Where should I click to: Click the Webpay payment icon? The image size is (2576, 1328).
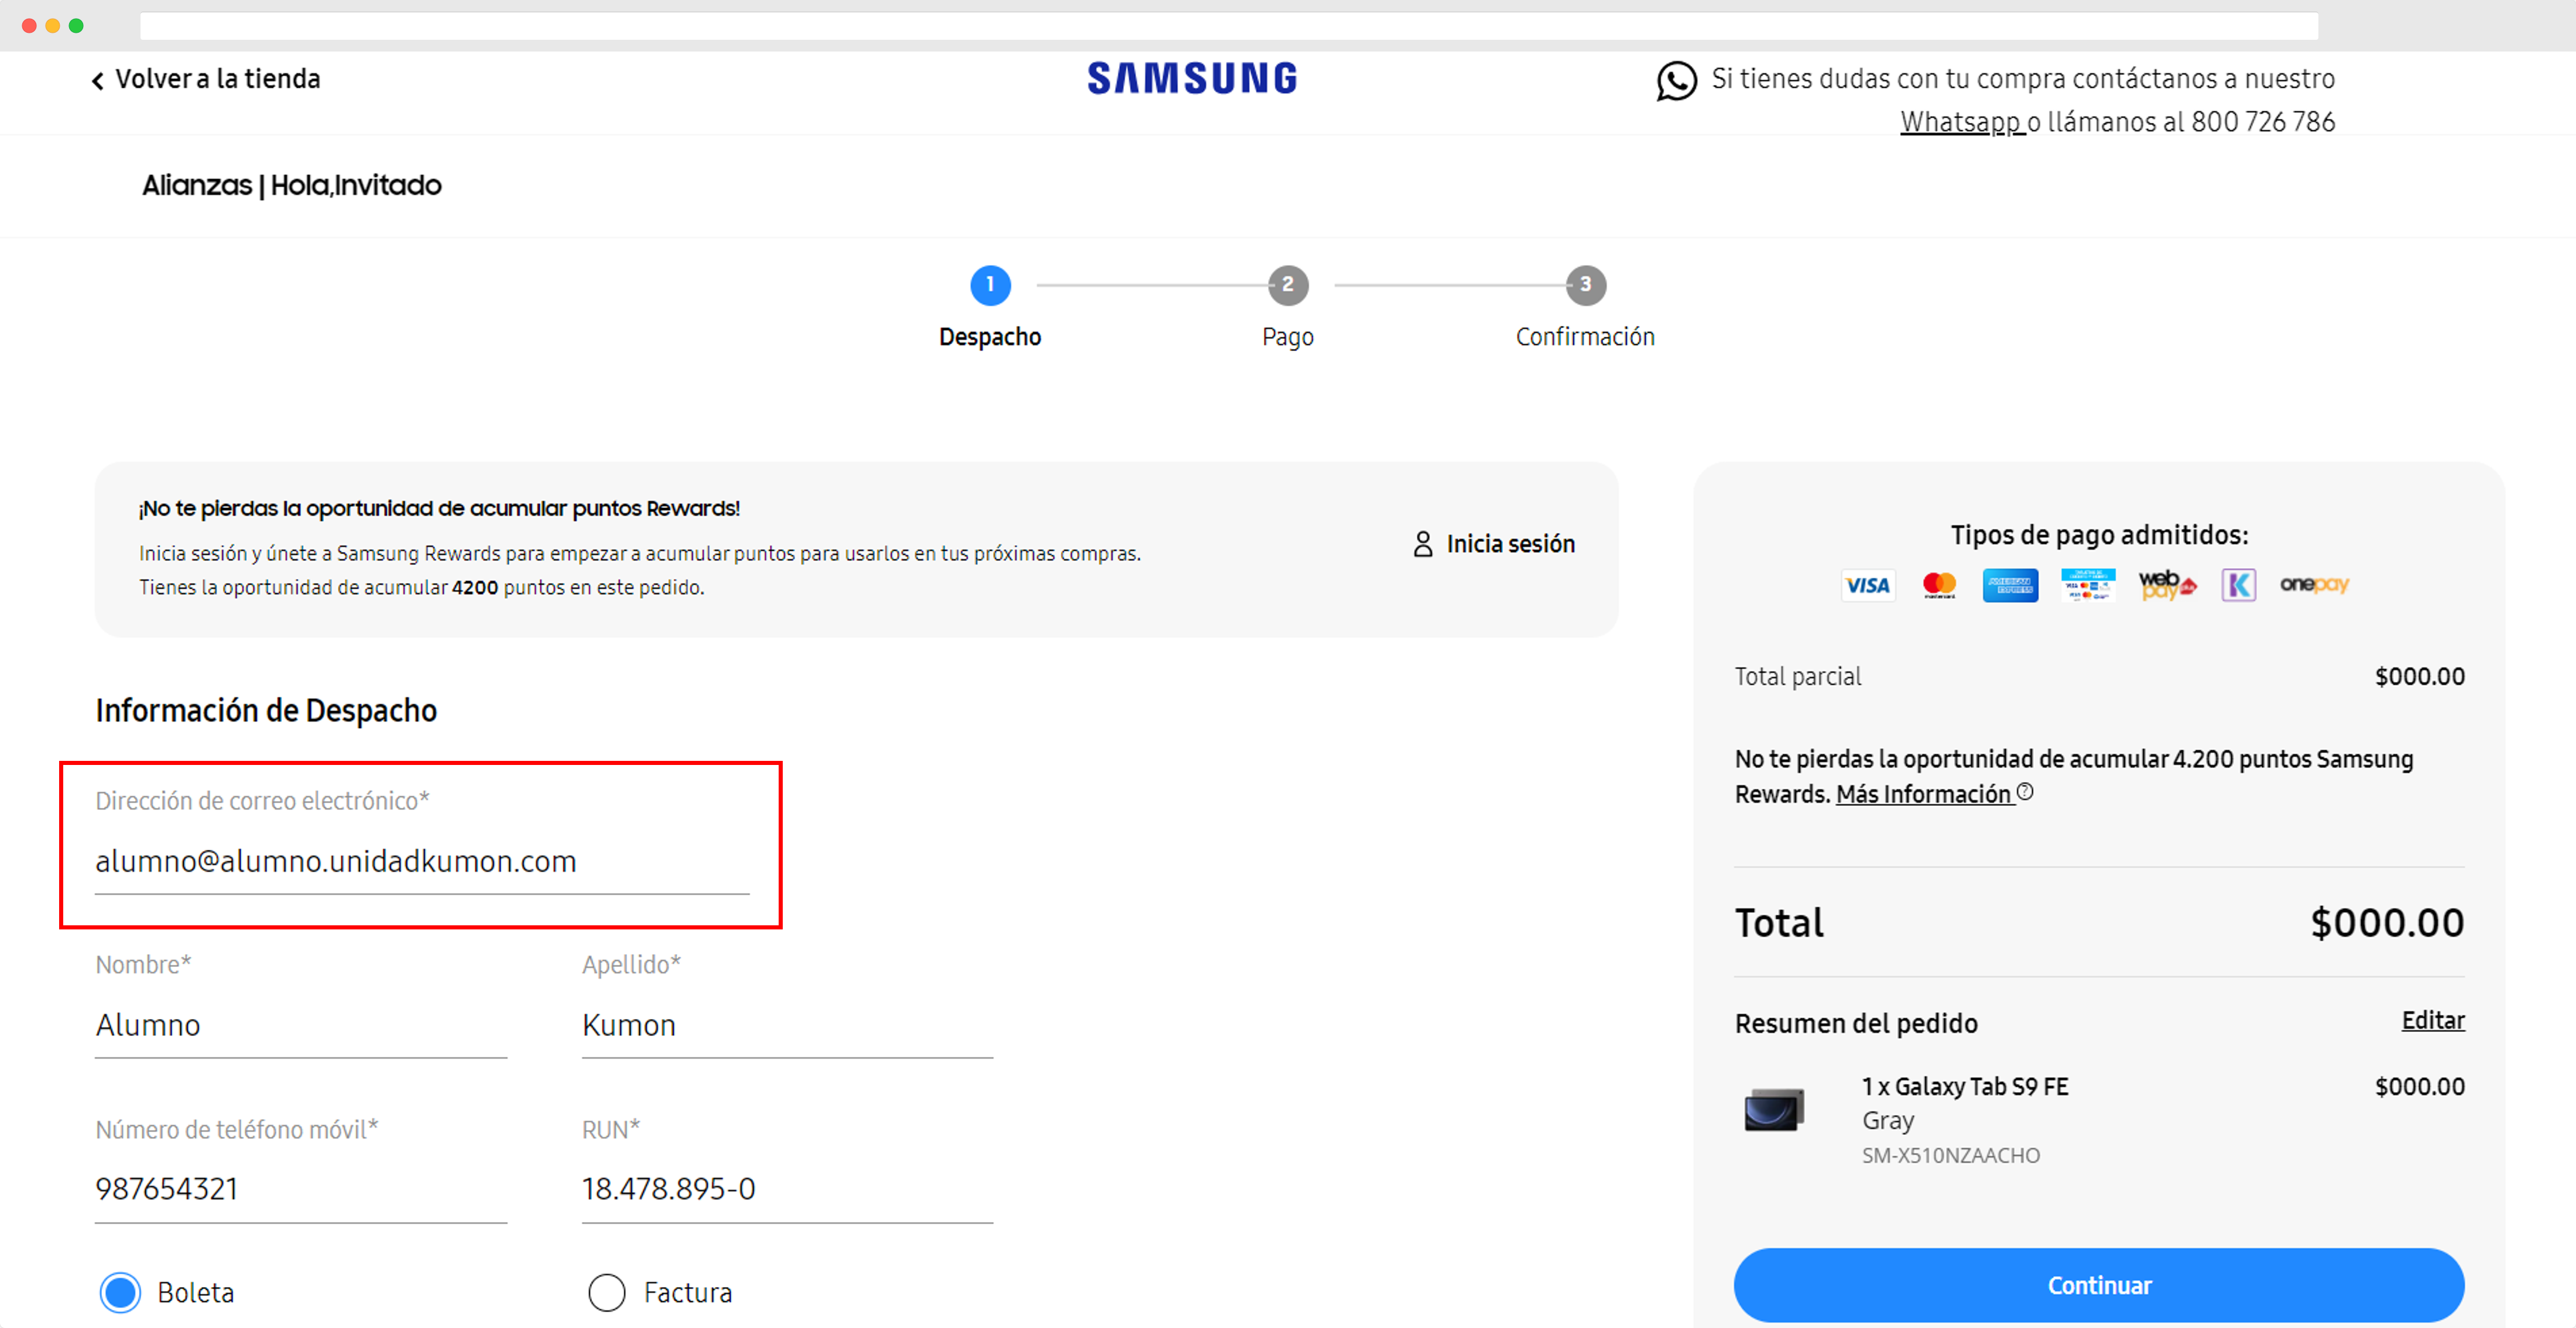(x=2166, y=585)
